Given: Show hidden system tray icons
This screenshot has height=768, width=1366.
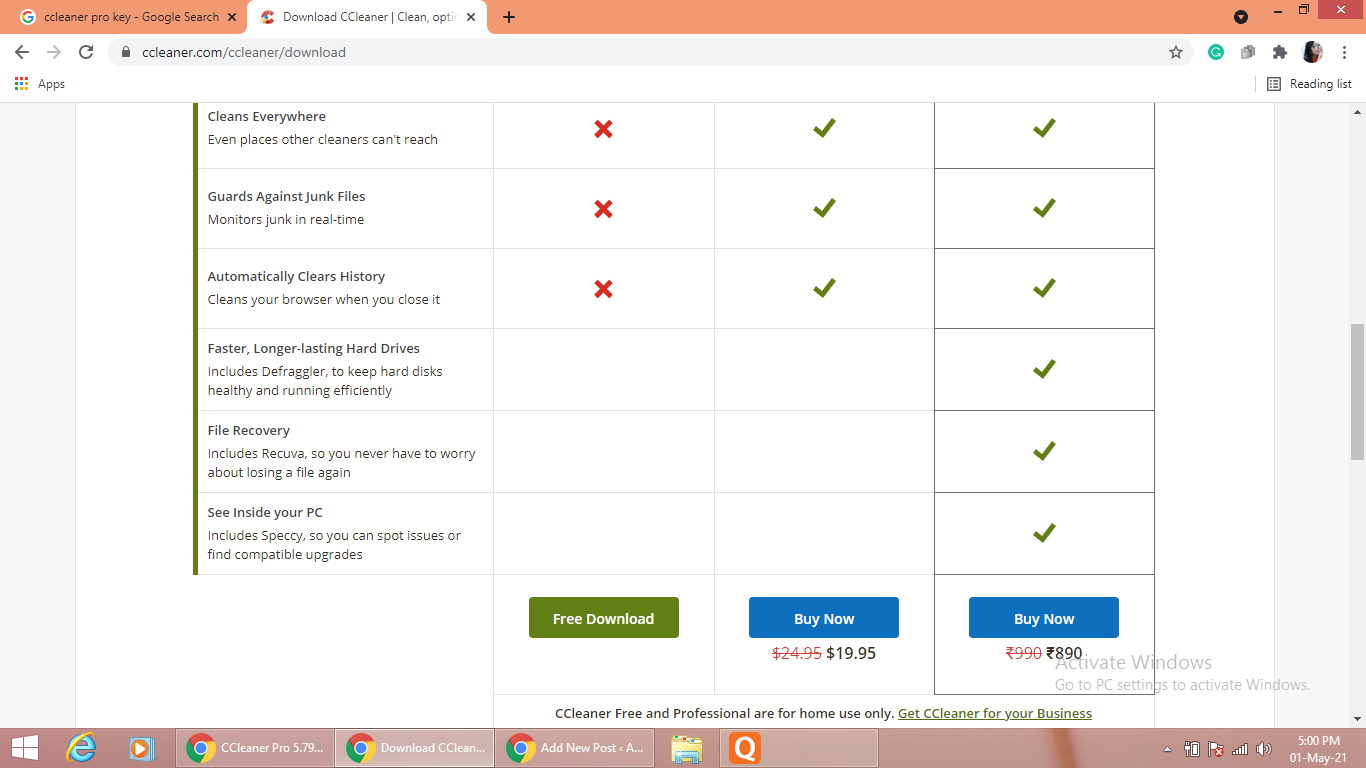Looking at the screenshot, I should pos(1167,749).
